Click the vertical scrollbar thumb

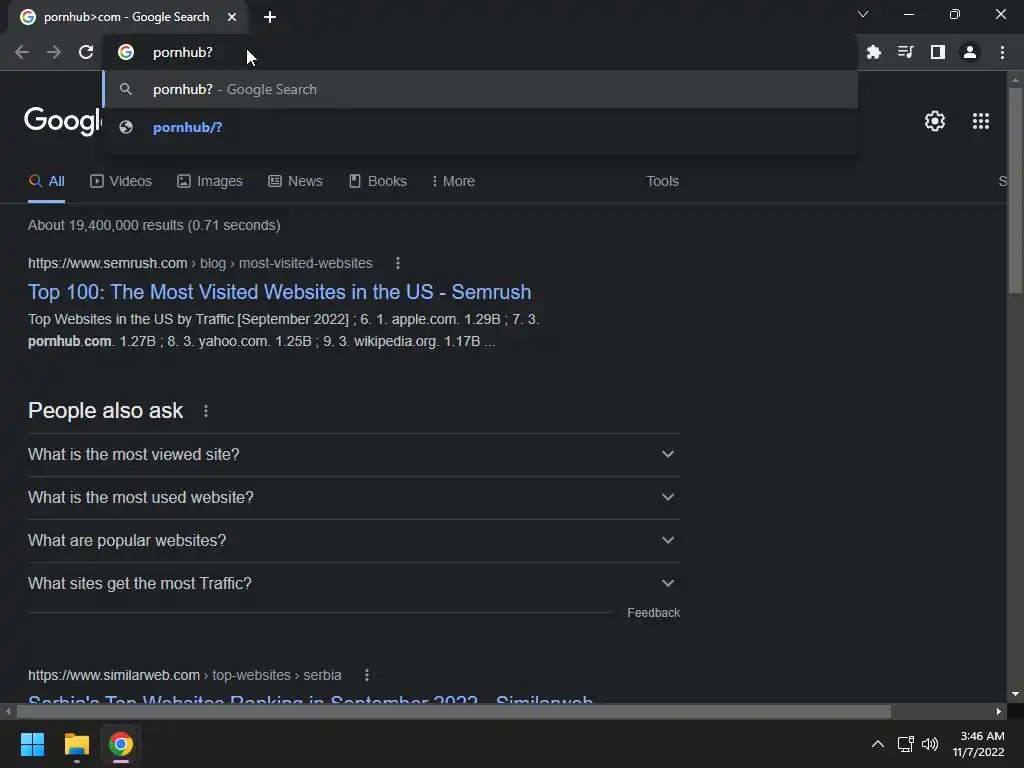click(1015, 189)
